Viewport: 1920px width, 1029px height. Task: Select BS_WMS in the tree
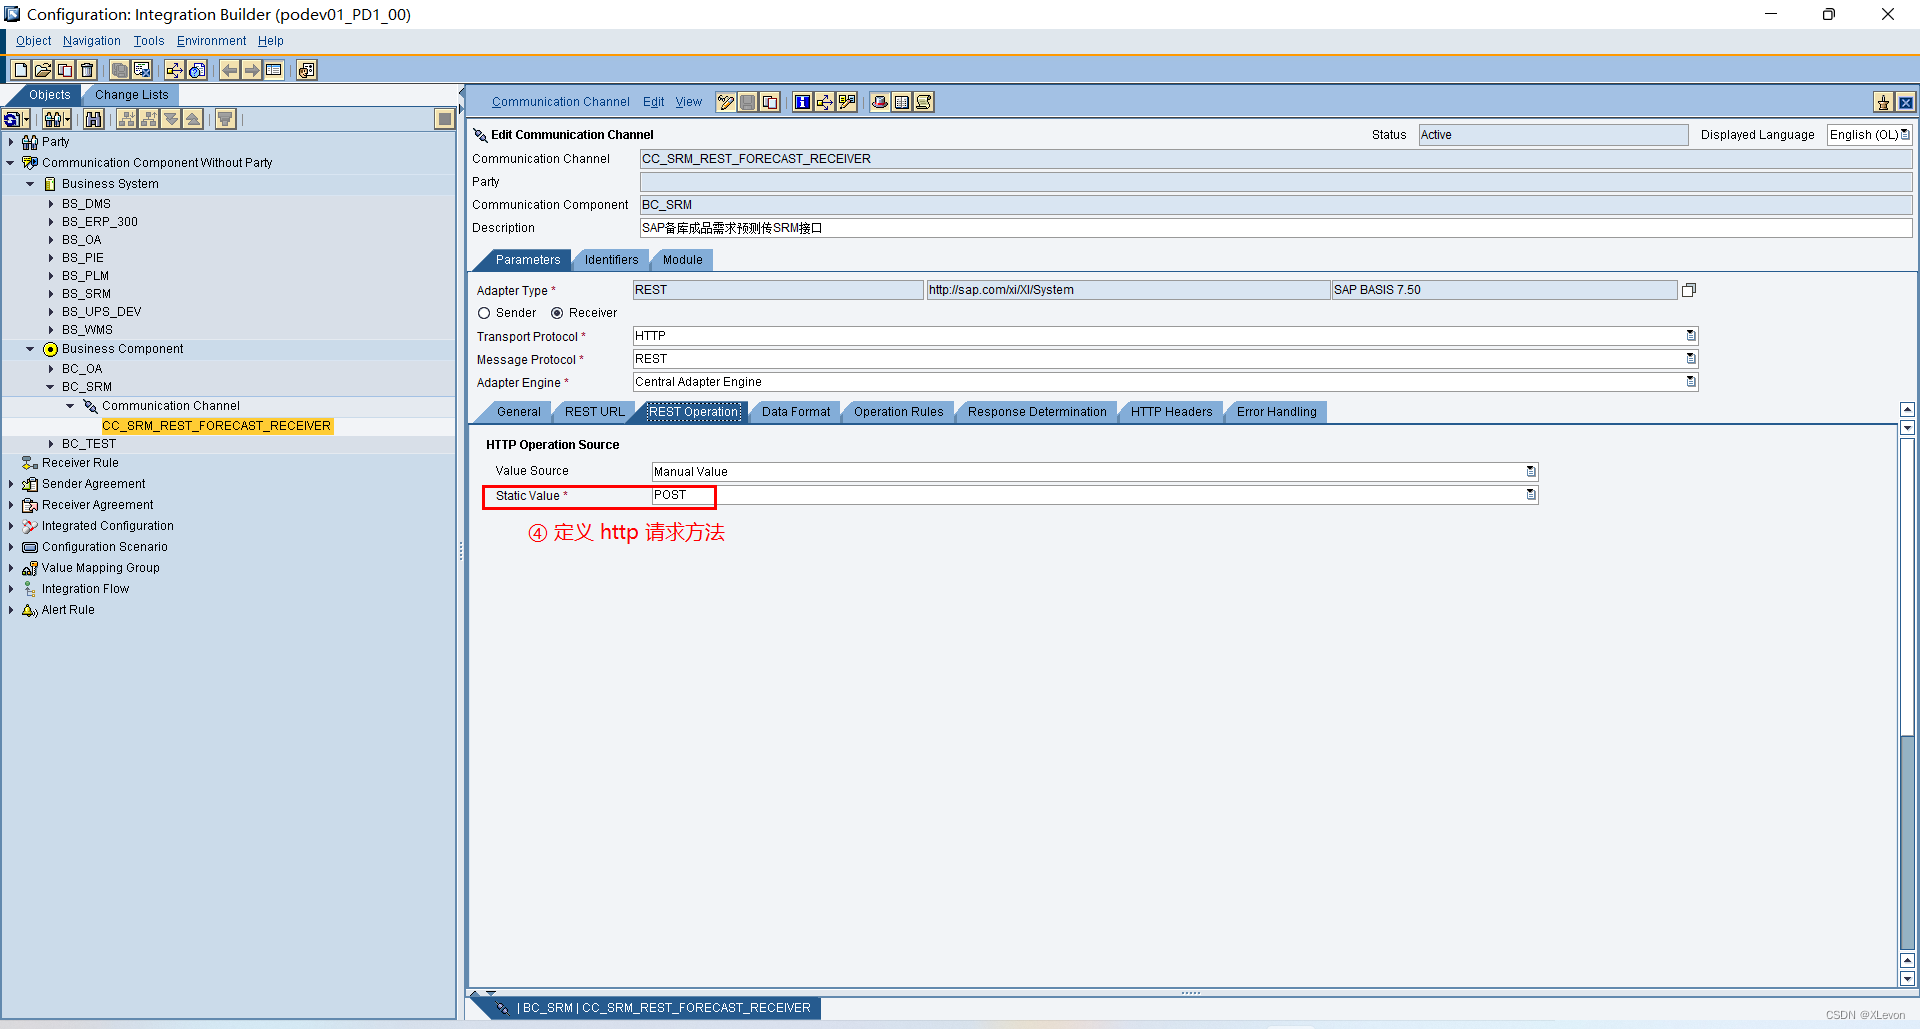pyautogui.click(x=87, y=330)
